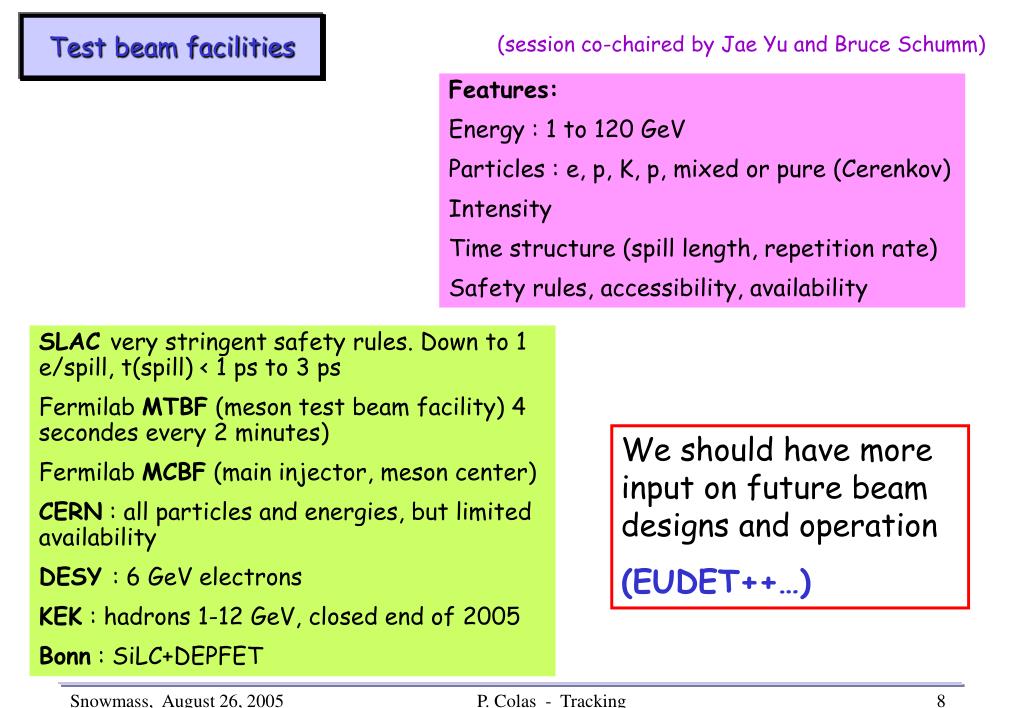Screen dimensions: 1023x708
Task: Click the slide page number 8
Action: [x=941, y=701]
